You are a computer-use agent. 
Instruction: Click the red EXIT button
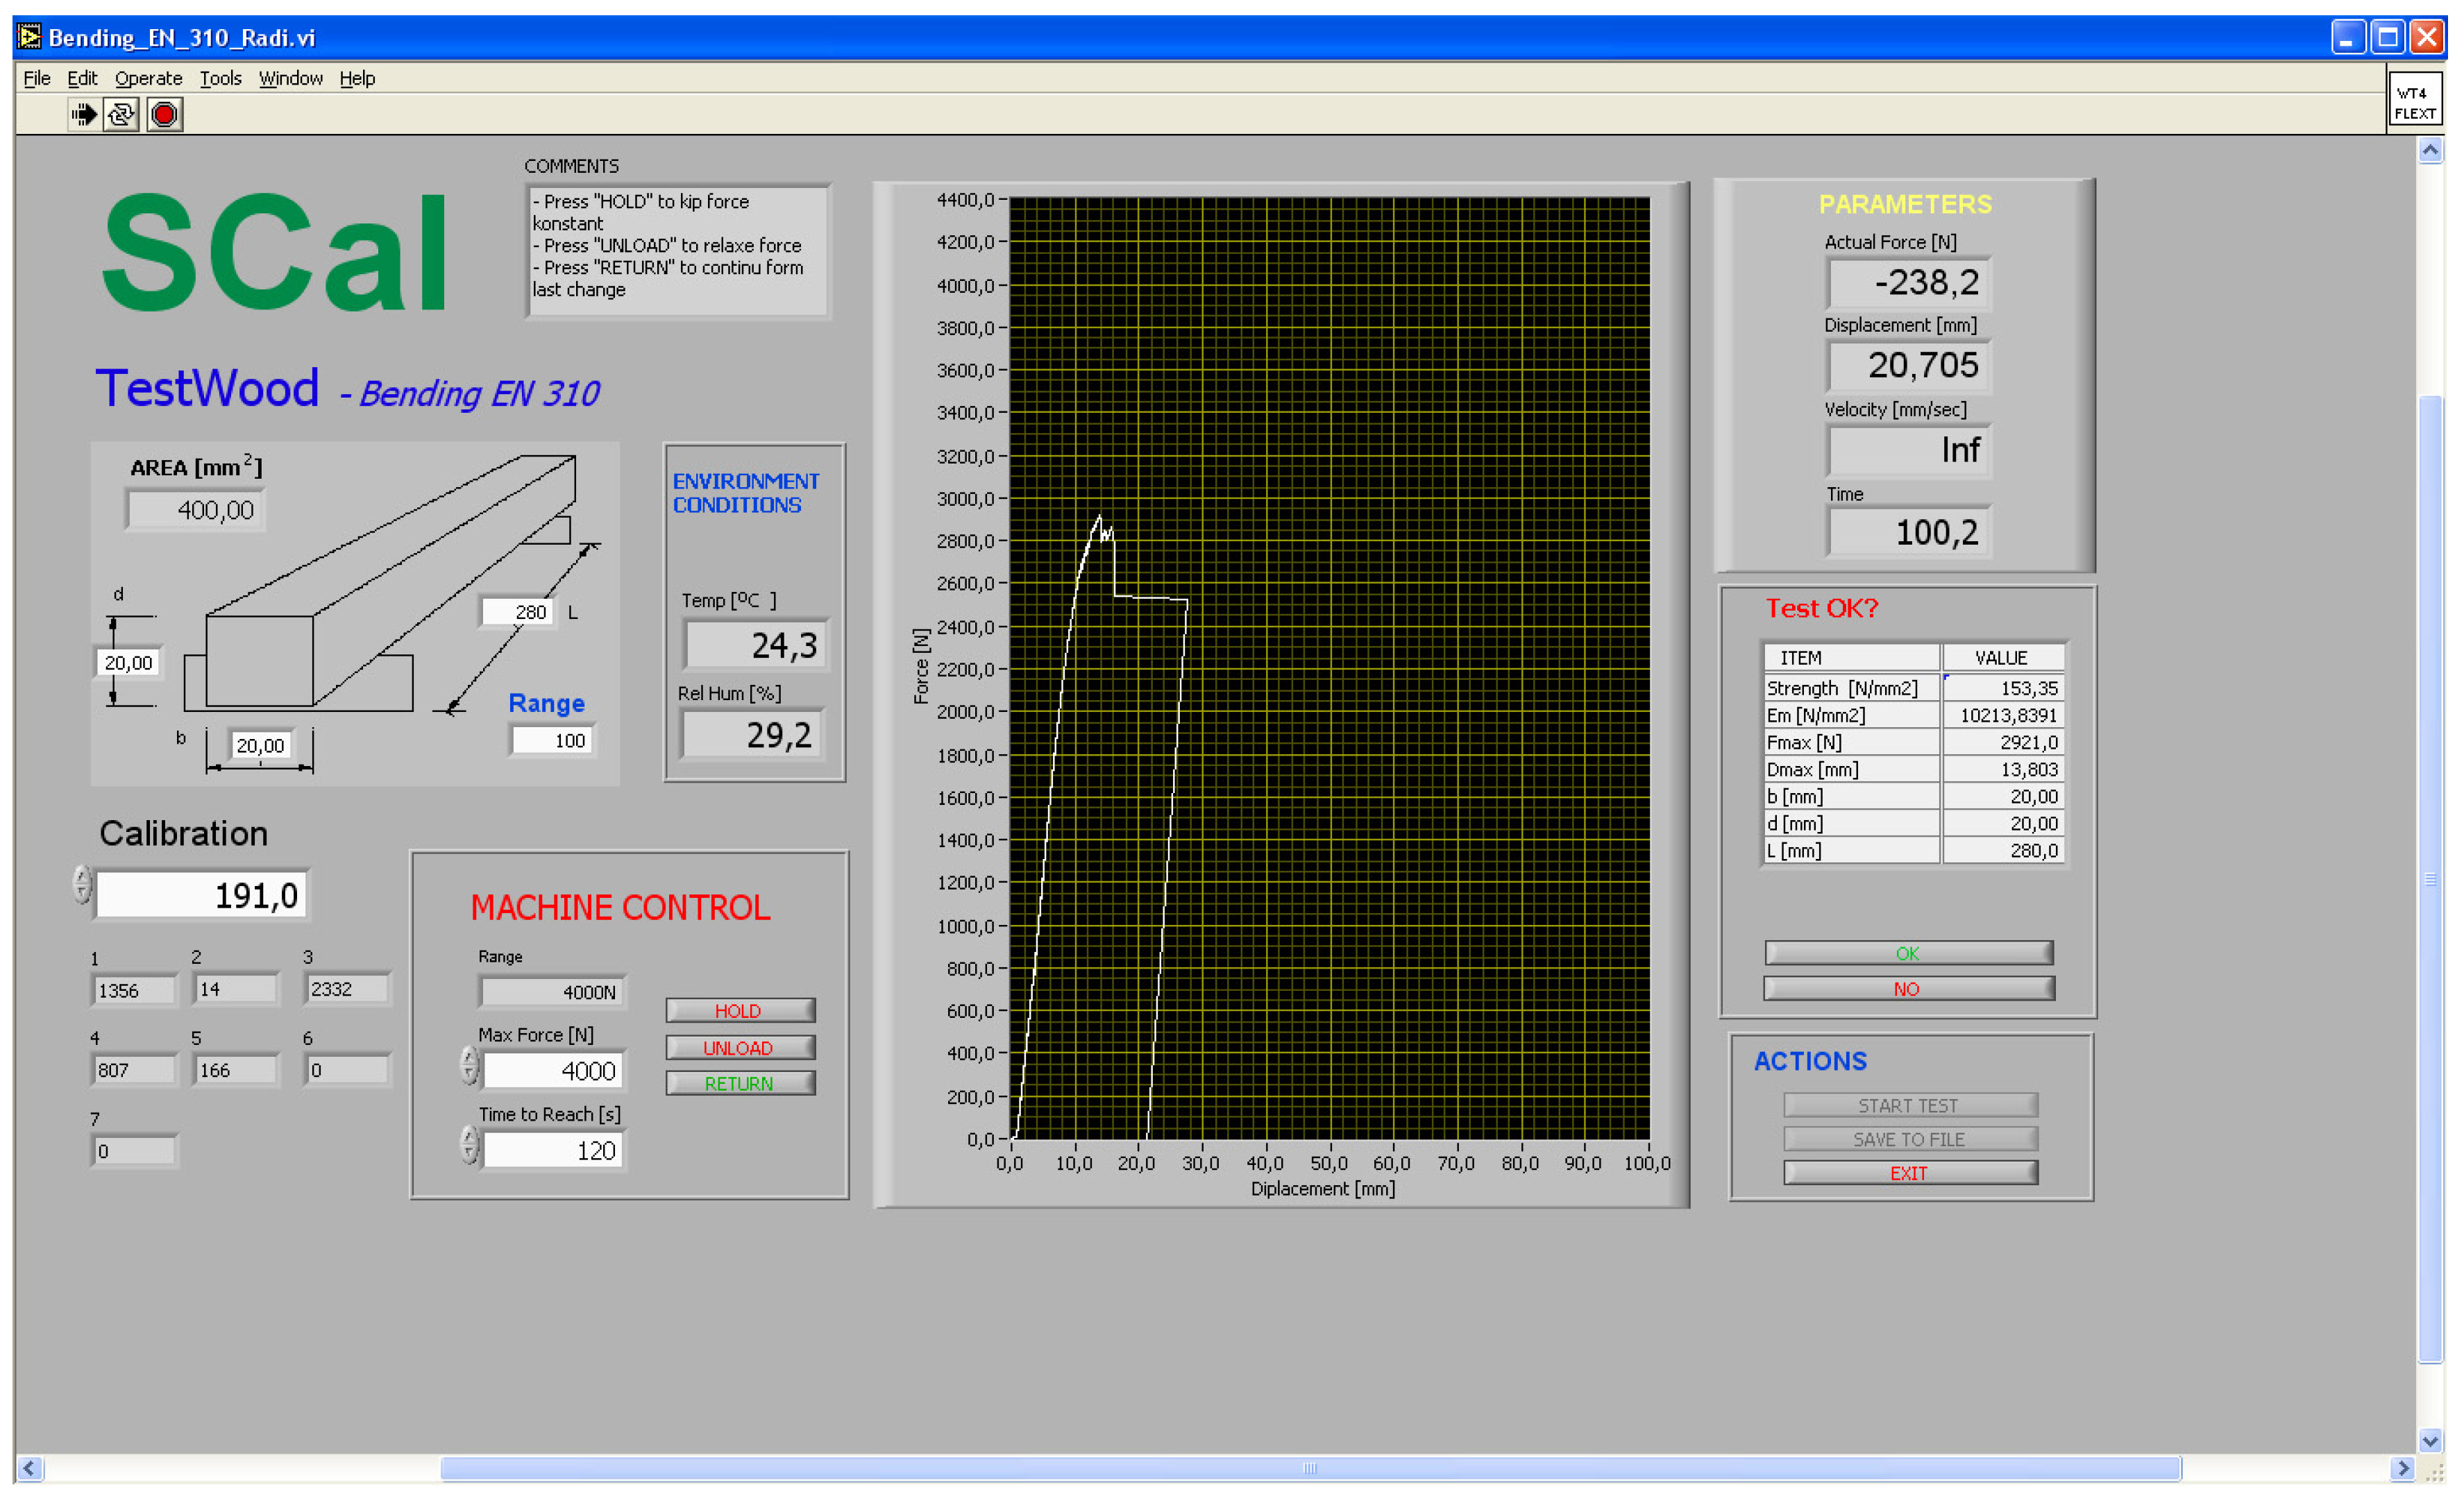tap(1909, 1173)
